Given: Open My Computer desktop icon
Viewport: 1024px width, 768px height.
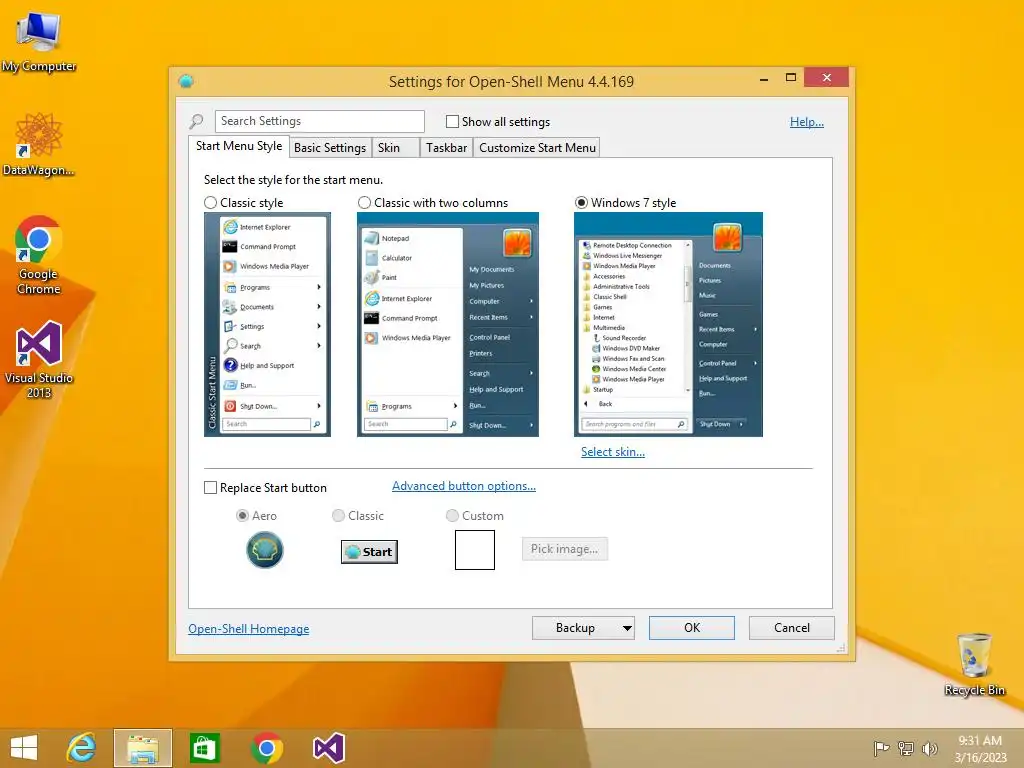Looking at the screenshot, I should coord(39,40).
